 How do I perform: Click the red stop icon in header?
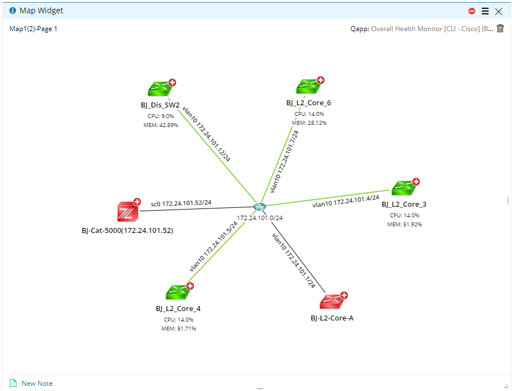coord(472,11)
